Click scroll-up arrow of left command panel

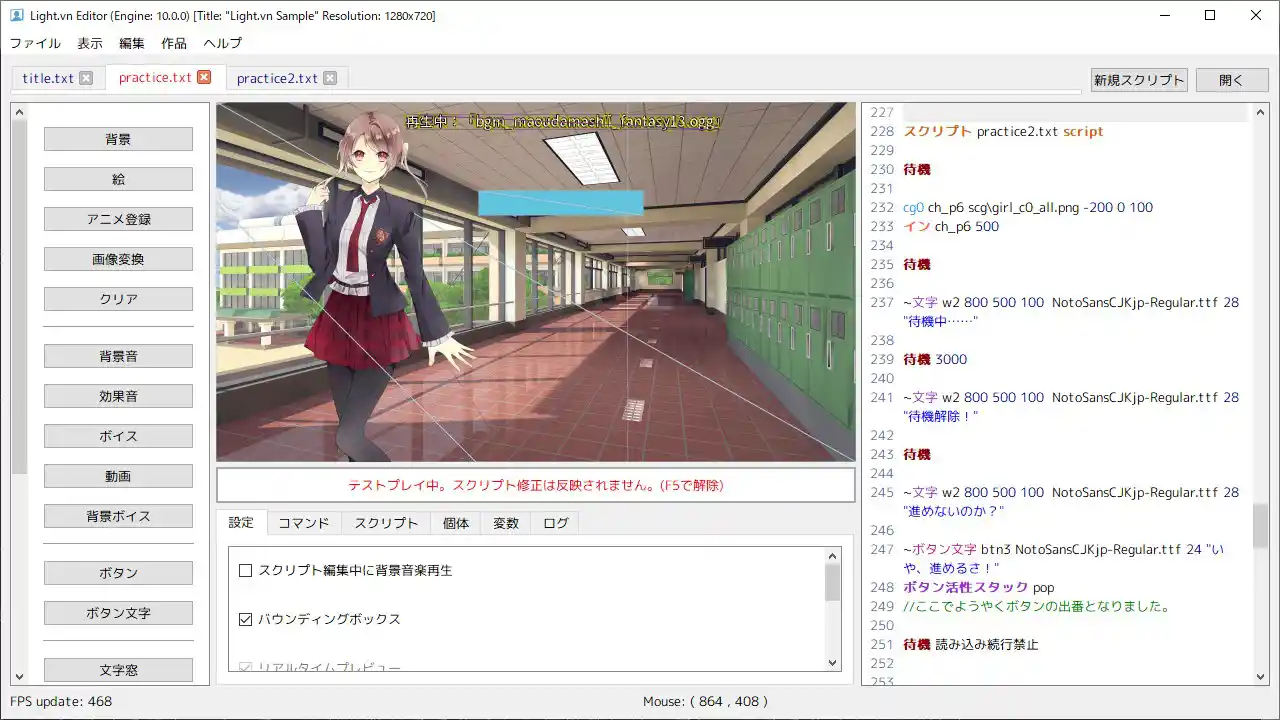click(x=19, y=112)
